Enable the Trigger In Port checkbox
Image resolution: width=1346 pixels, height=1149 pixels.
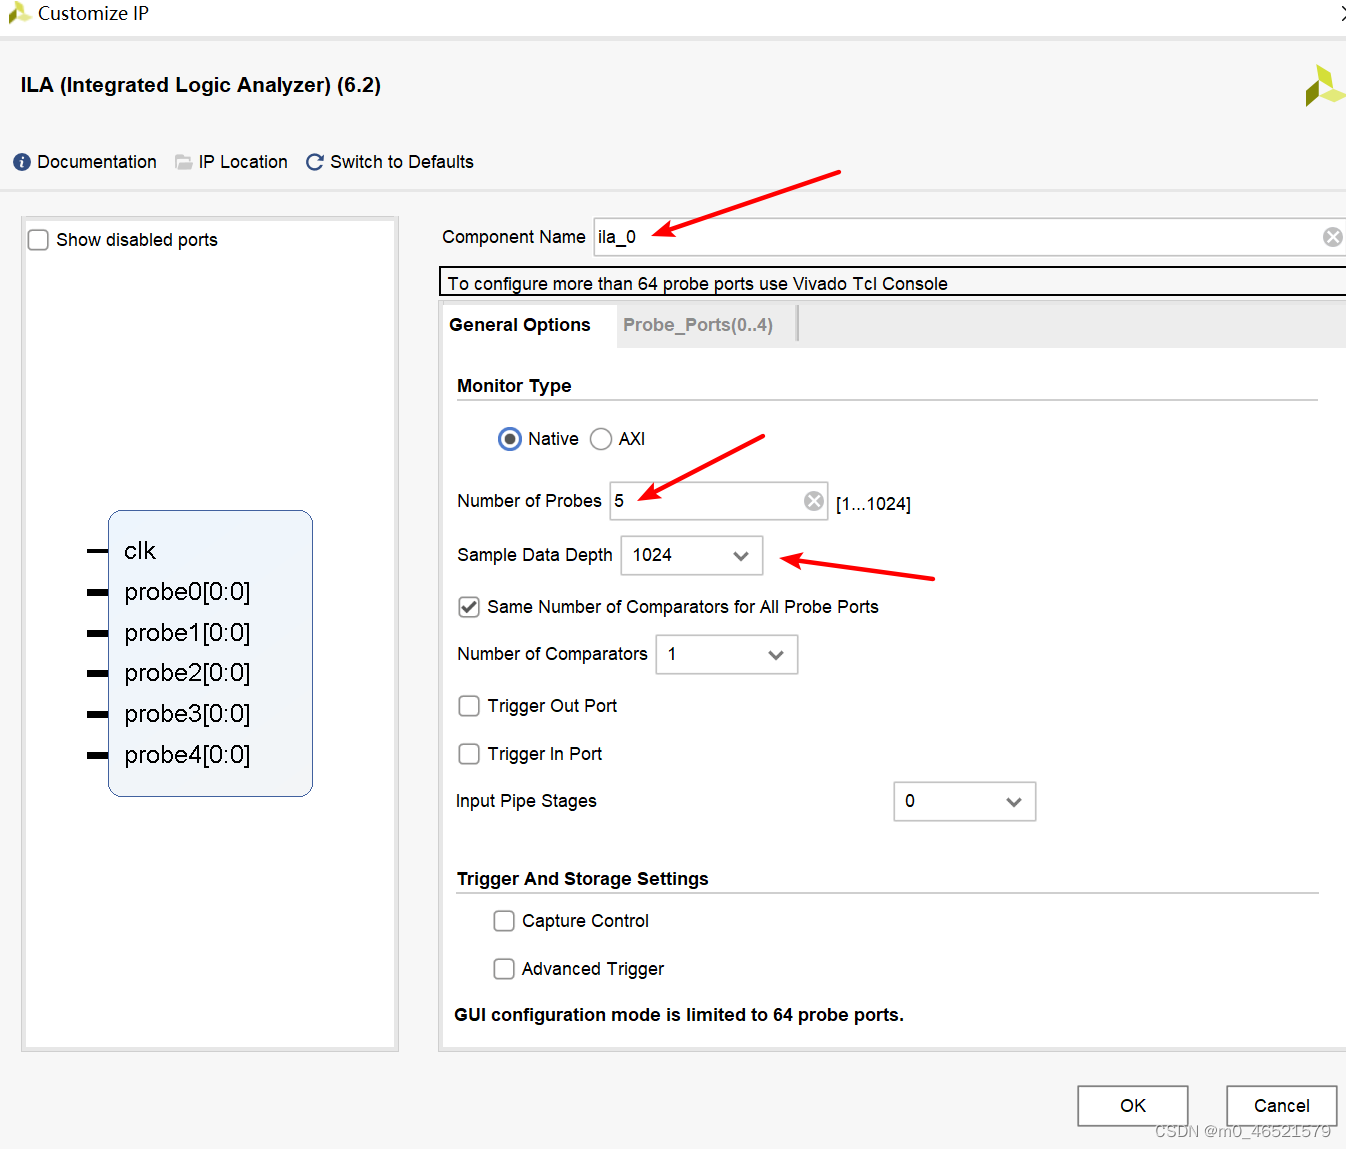click(469, 754)
